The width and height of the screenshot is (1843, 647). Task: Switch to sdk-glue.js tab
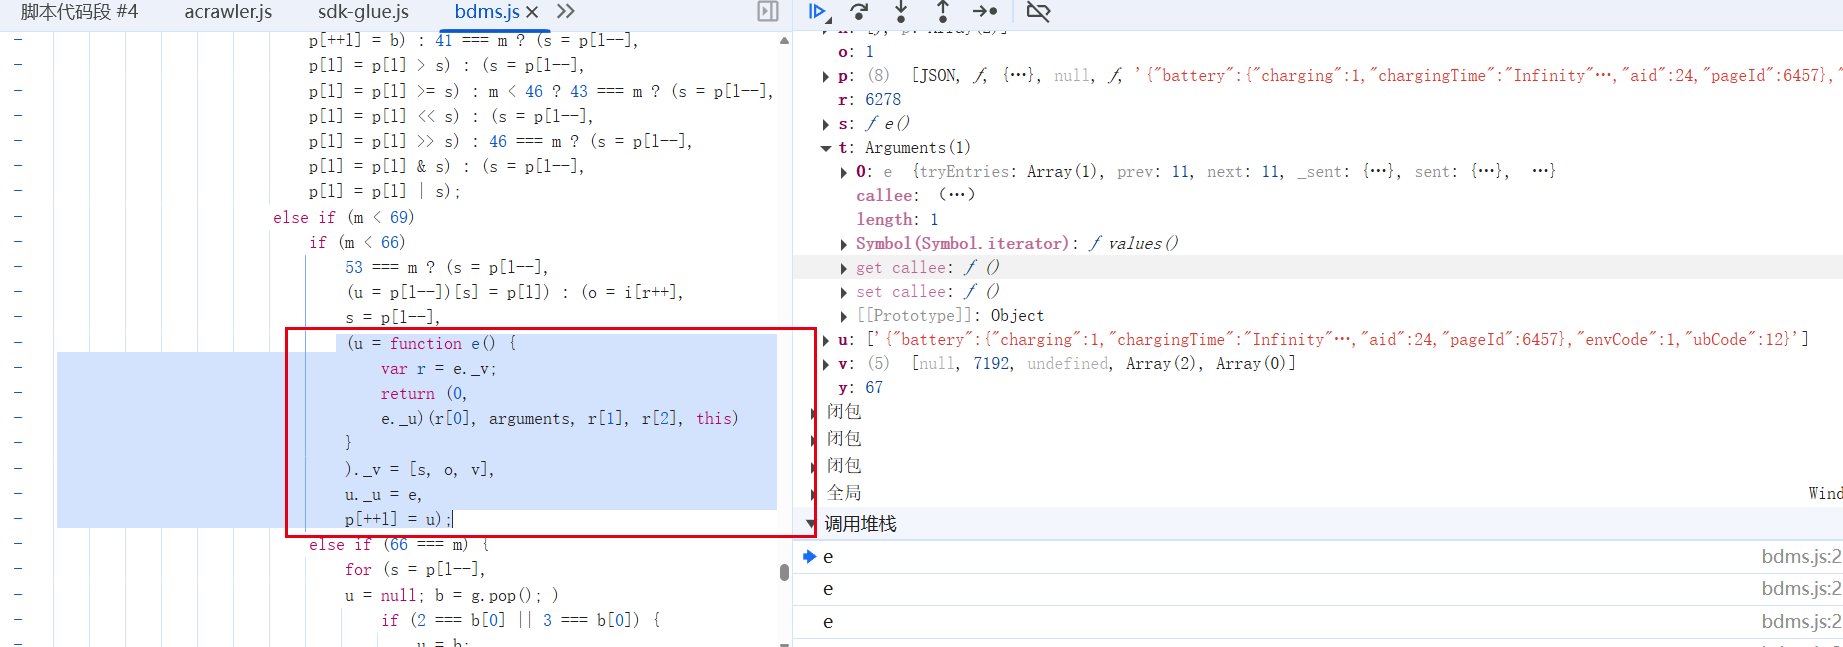[x=363, y=12]
